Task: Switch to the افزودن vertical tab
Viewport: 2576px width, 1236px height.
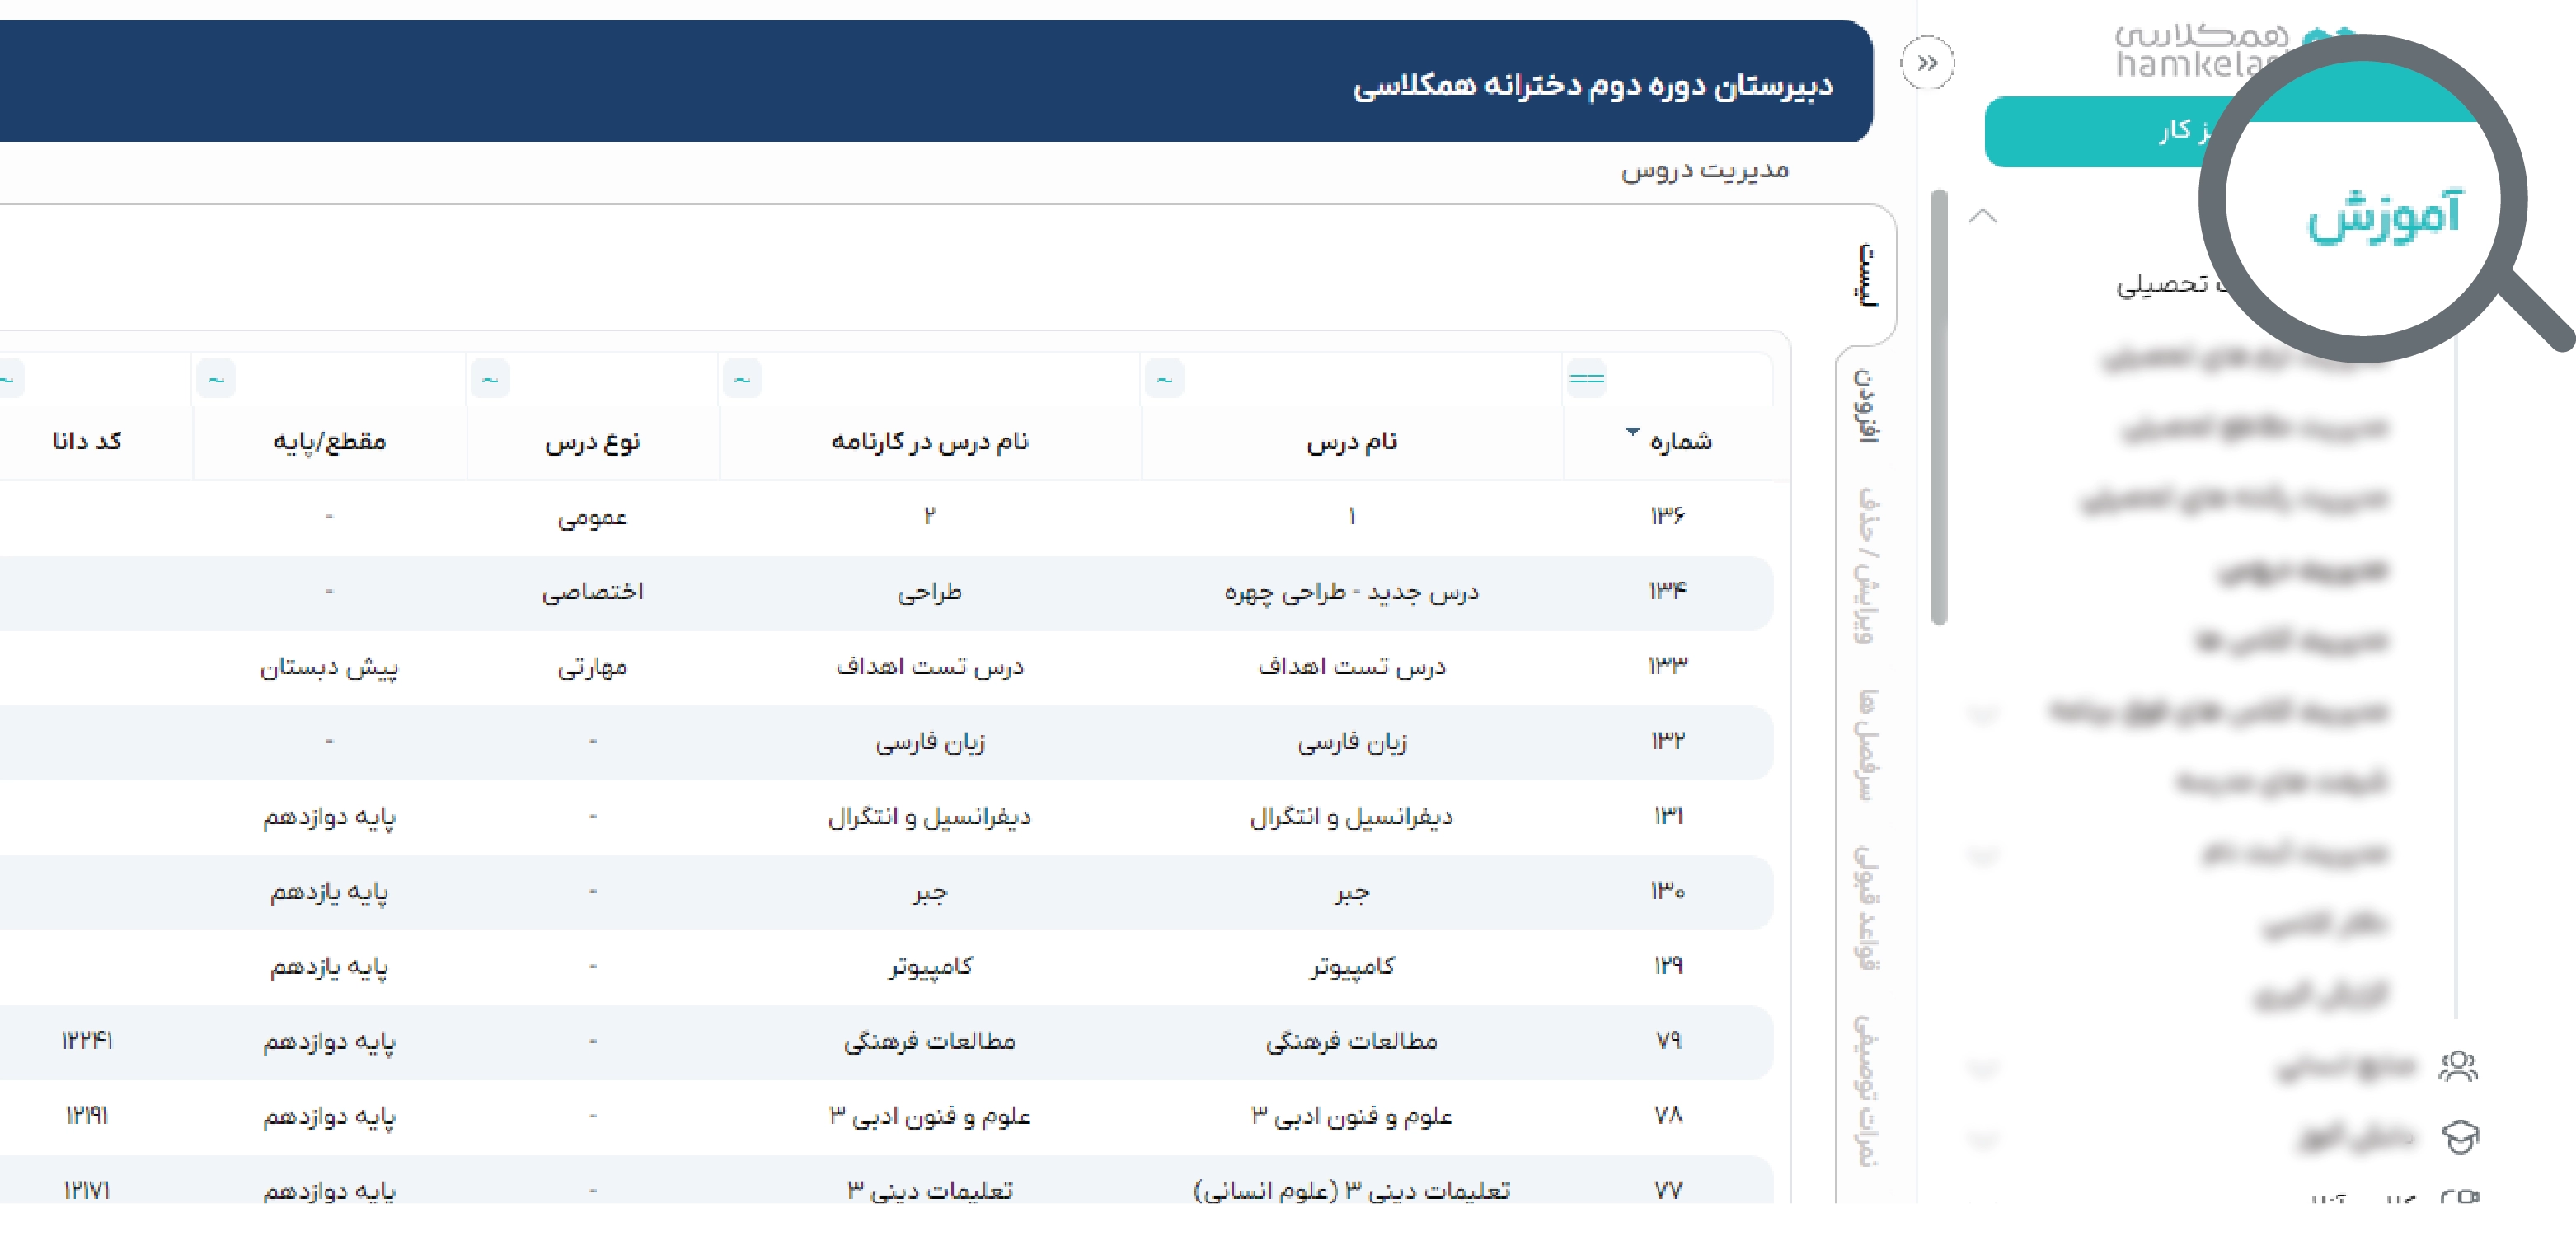Action: [1866, 405]
